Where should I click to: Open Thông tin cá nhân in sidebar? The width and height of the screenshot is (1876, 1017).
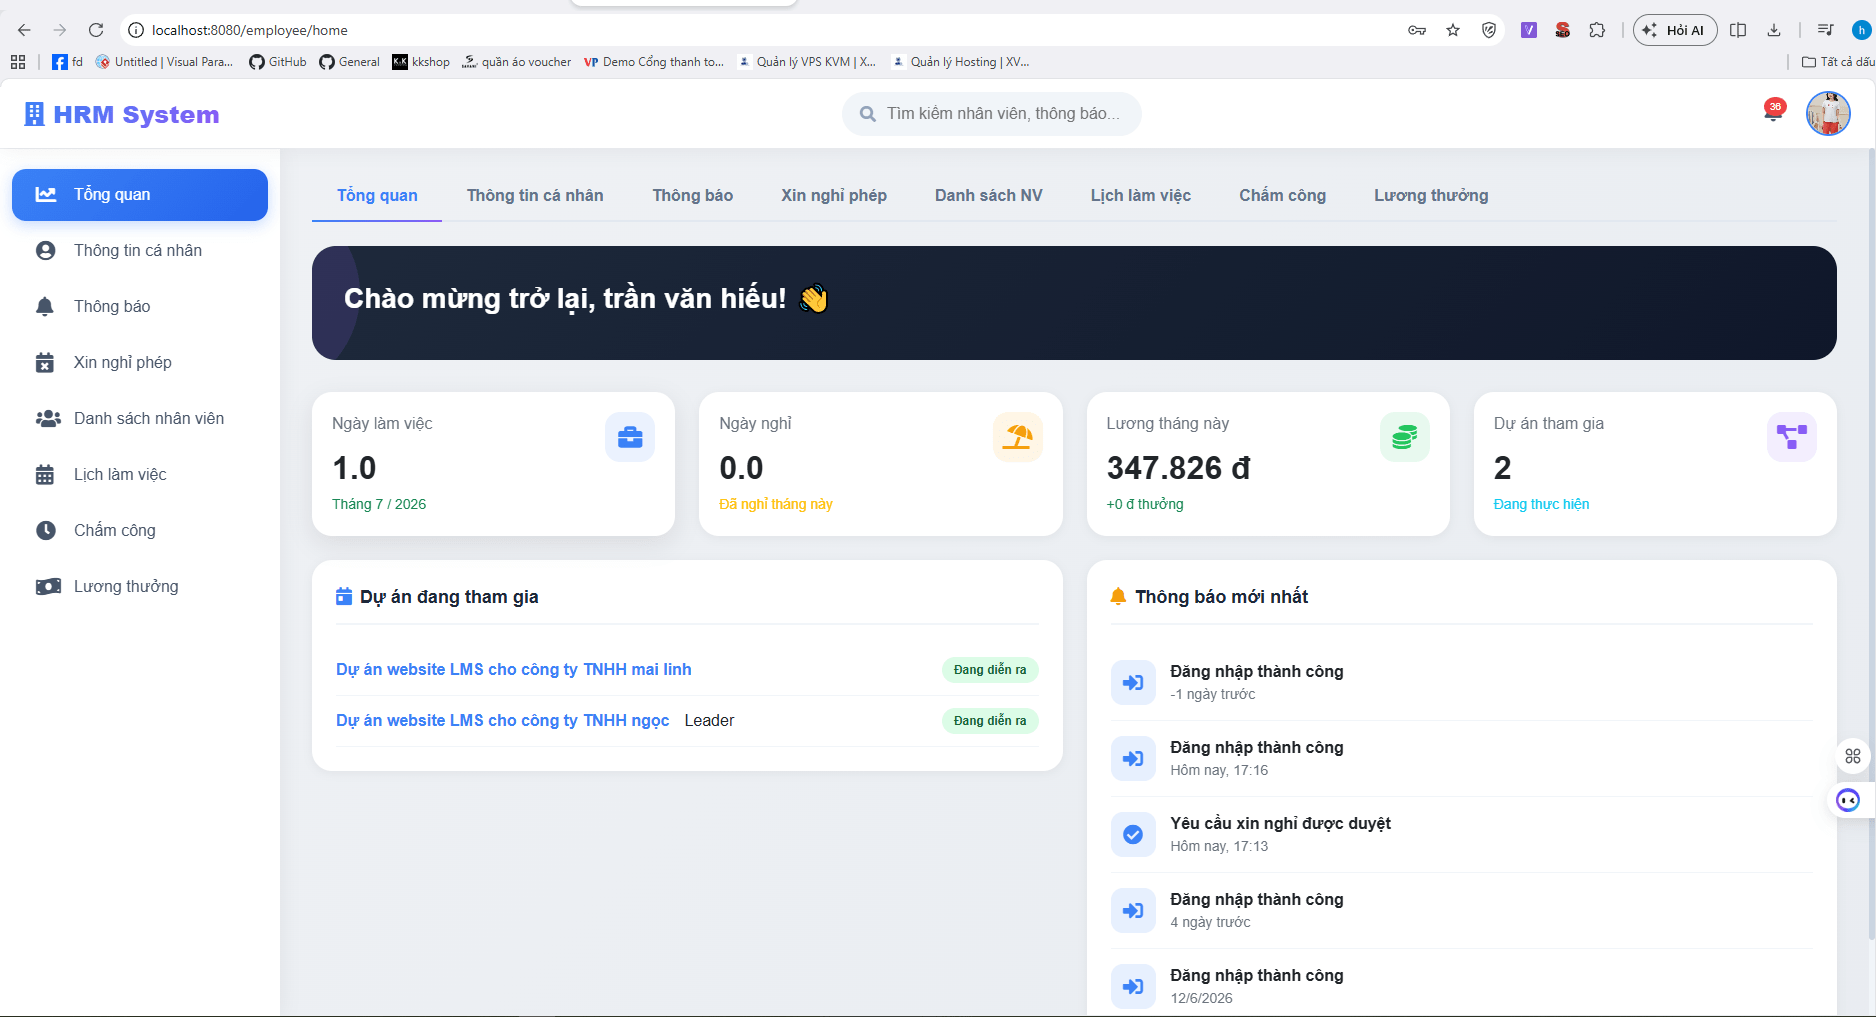click(x=140, y=250)
